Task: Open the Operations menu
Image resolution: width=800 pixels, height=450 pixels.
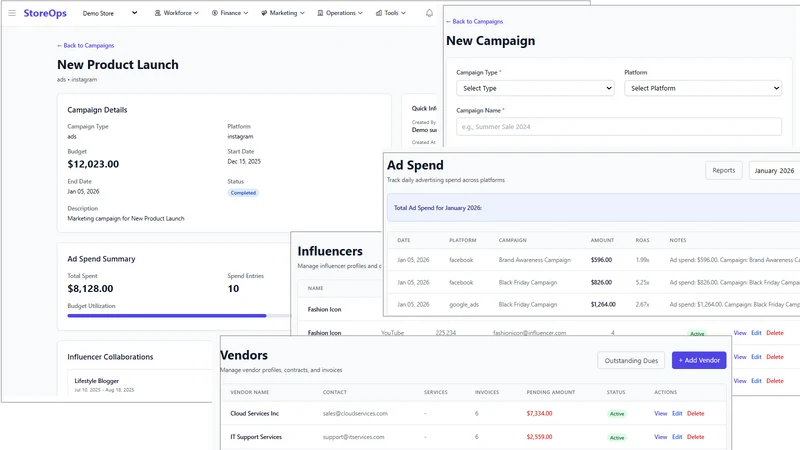Action: click(340, 13)
